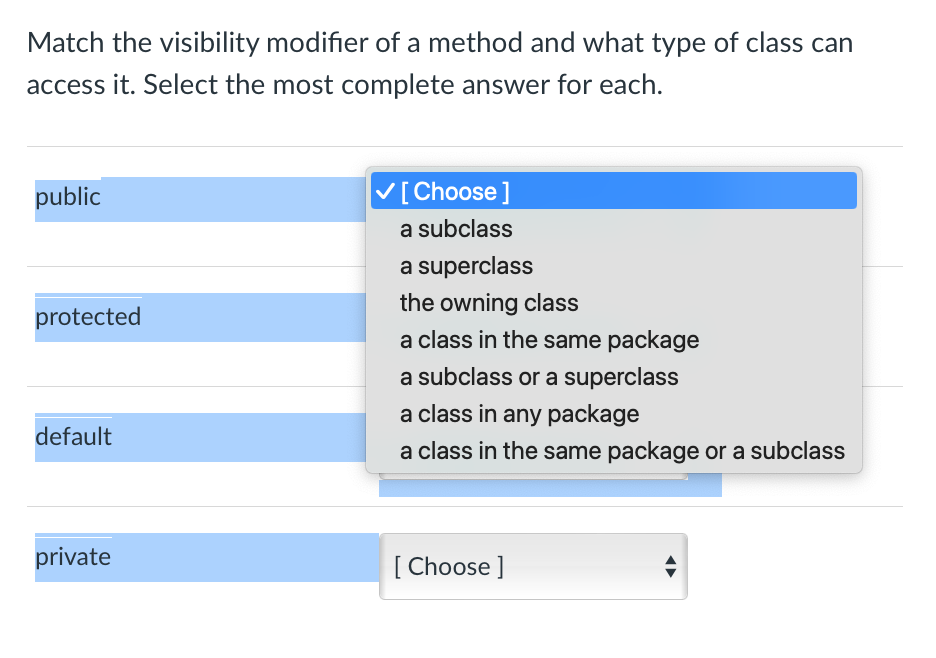
Task: Click the default row's dropdown strip below the list
Action: coord(550,486)
